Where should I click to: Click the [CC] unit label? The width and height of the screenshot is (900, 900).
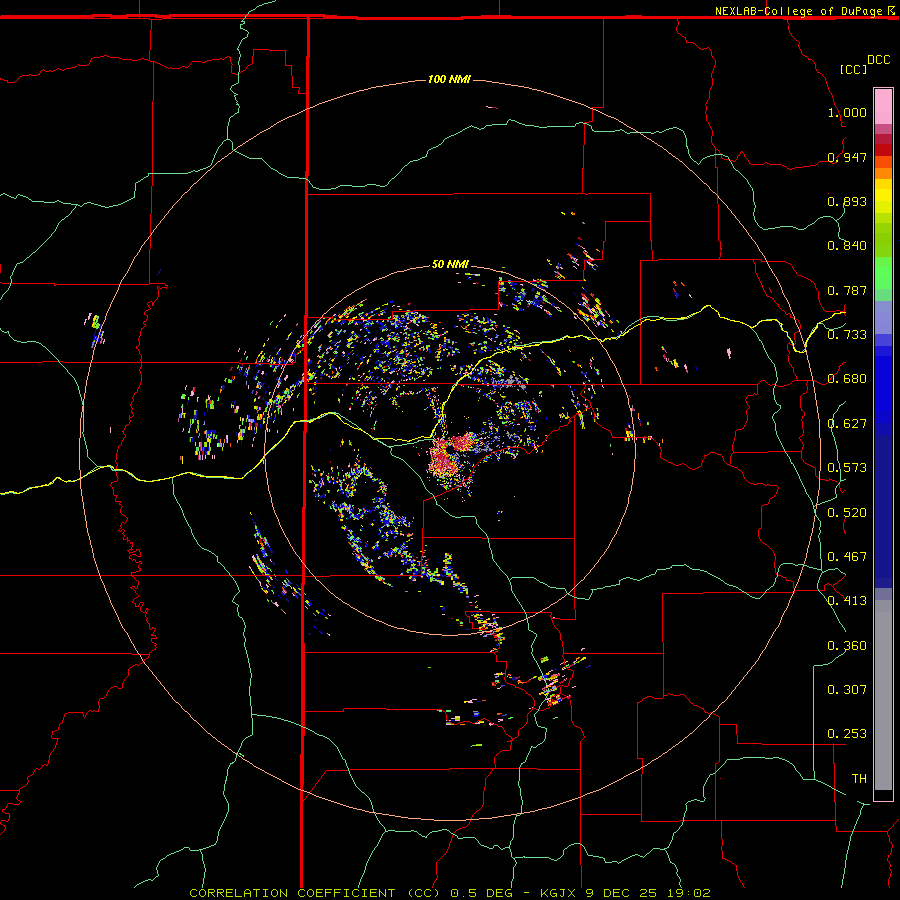pyautogui.click(x=853, y=69)
